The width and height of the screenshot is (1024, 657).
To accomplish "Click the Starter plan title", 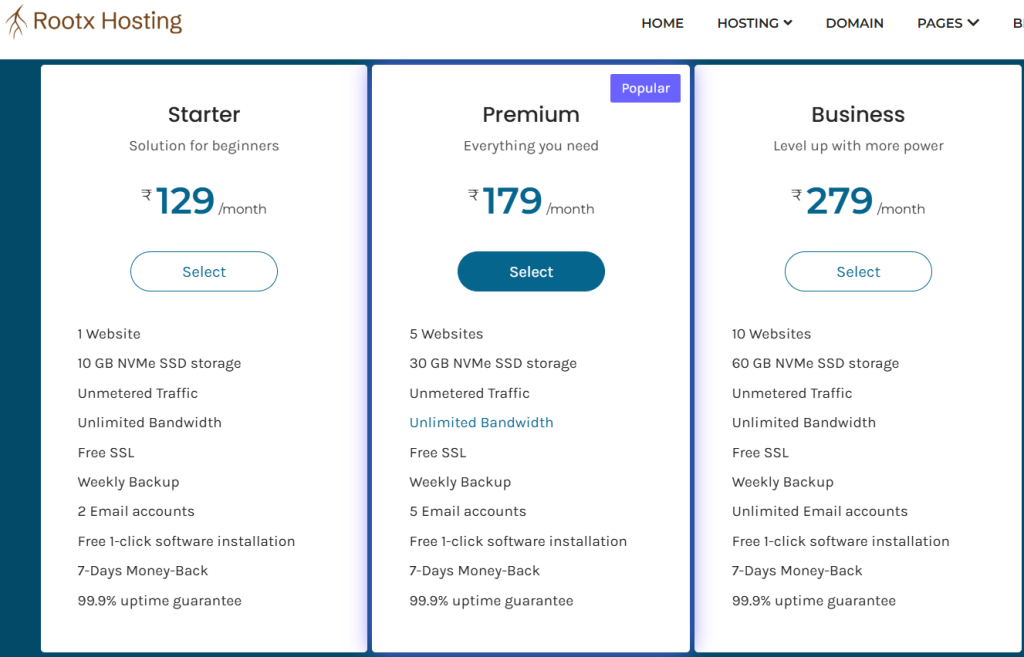I will (204, 115).
